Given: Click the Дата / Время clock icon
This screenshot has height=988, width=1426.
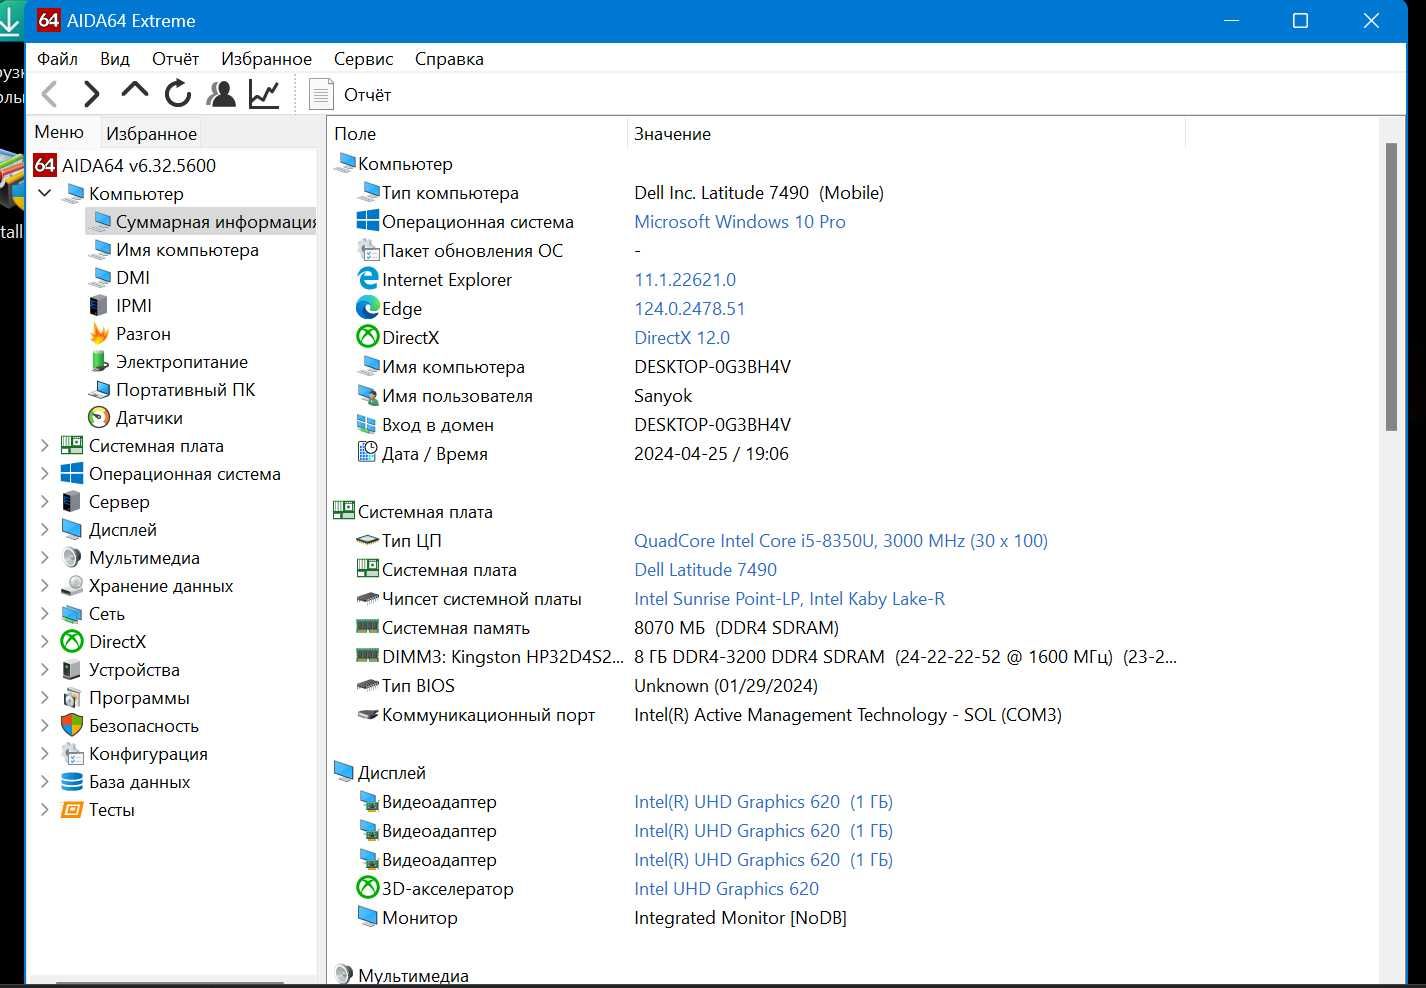Looking at the screenshot, I should point(367,453).
